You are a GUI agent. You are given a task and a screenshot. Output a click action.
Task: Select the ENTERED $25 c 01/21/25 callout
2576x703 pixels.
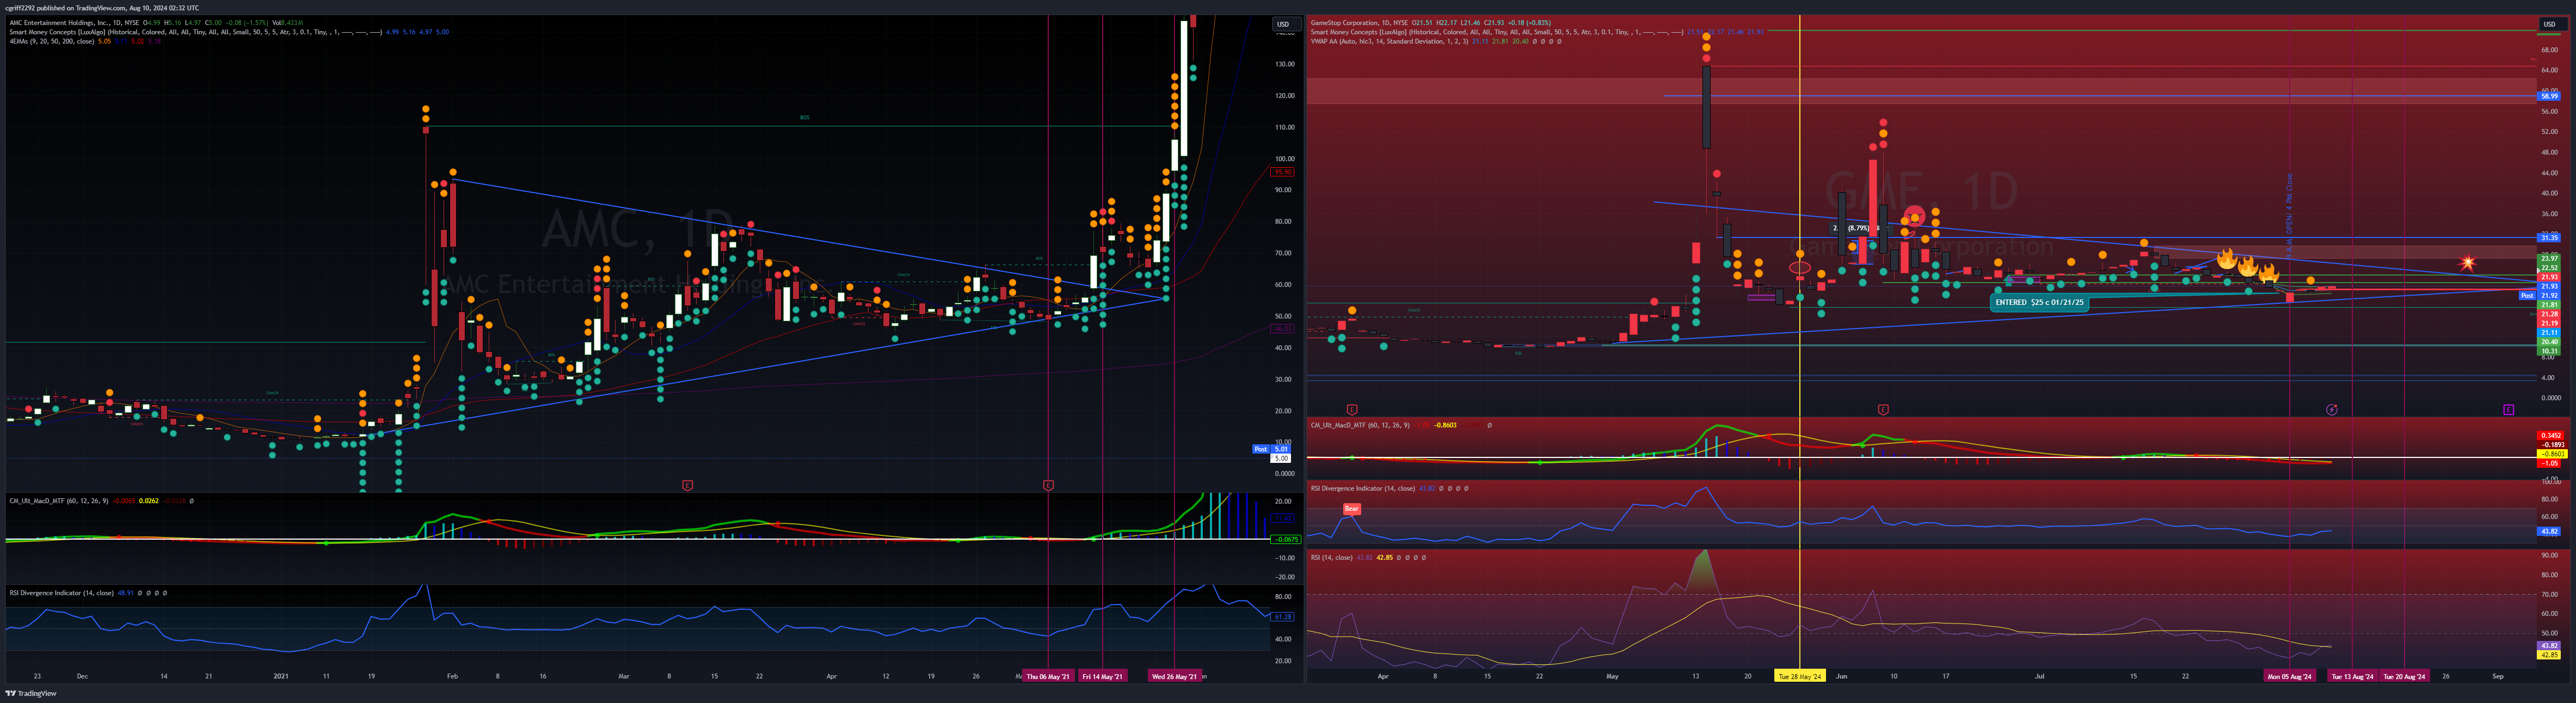2039,302
